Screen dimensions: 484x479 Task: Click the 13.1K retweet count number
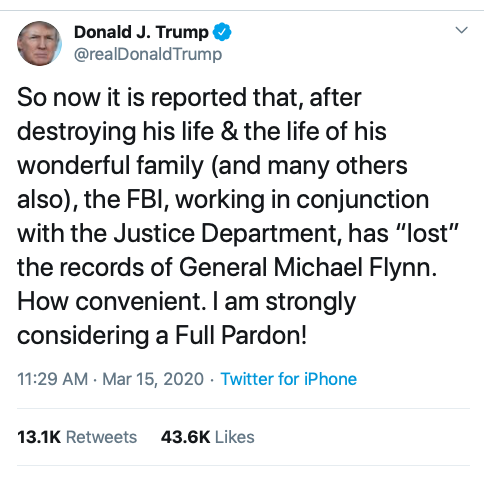click(x=39, y=437)
